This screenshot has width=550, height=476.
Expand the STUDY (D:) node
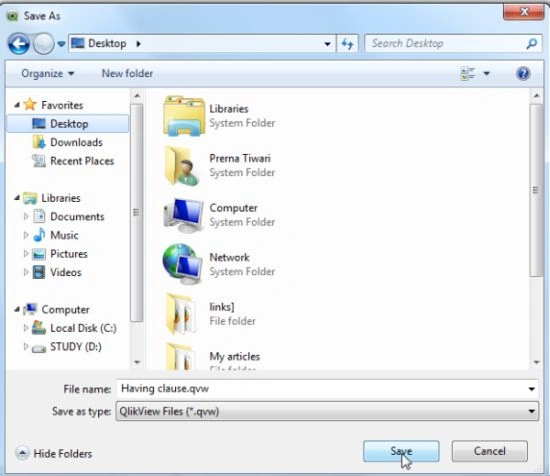(26, 347)
